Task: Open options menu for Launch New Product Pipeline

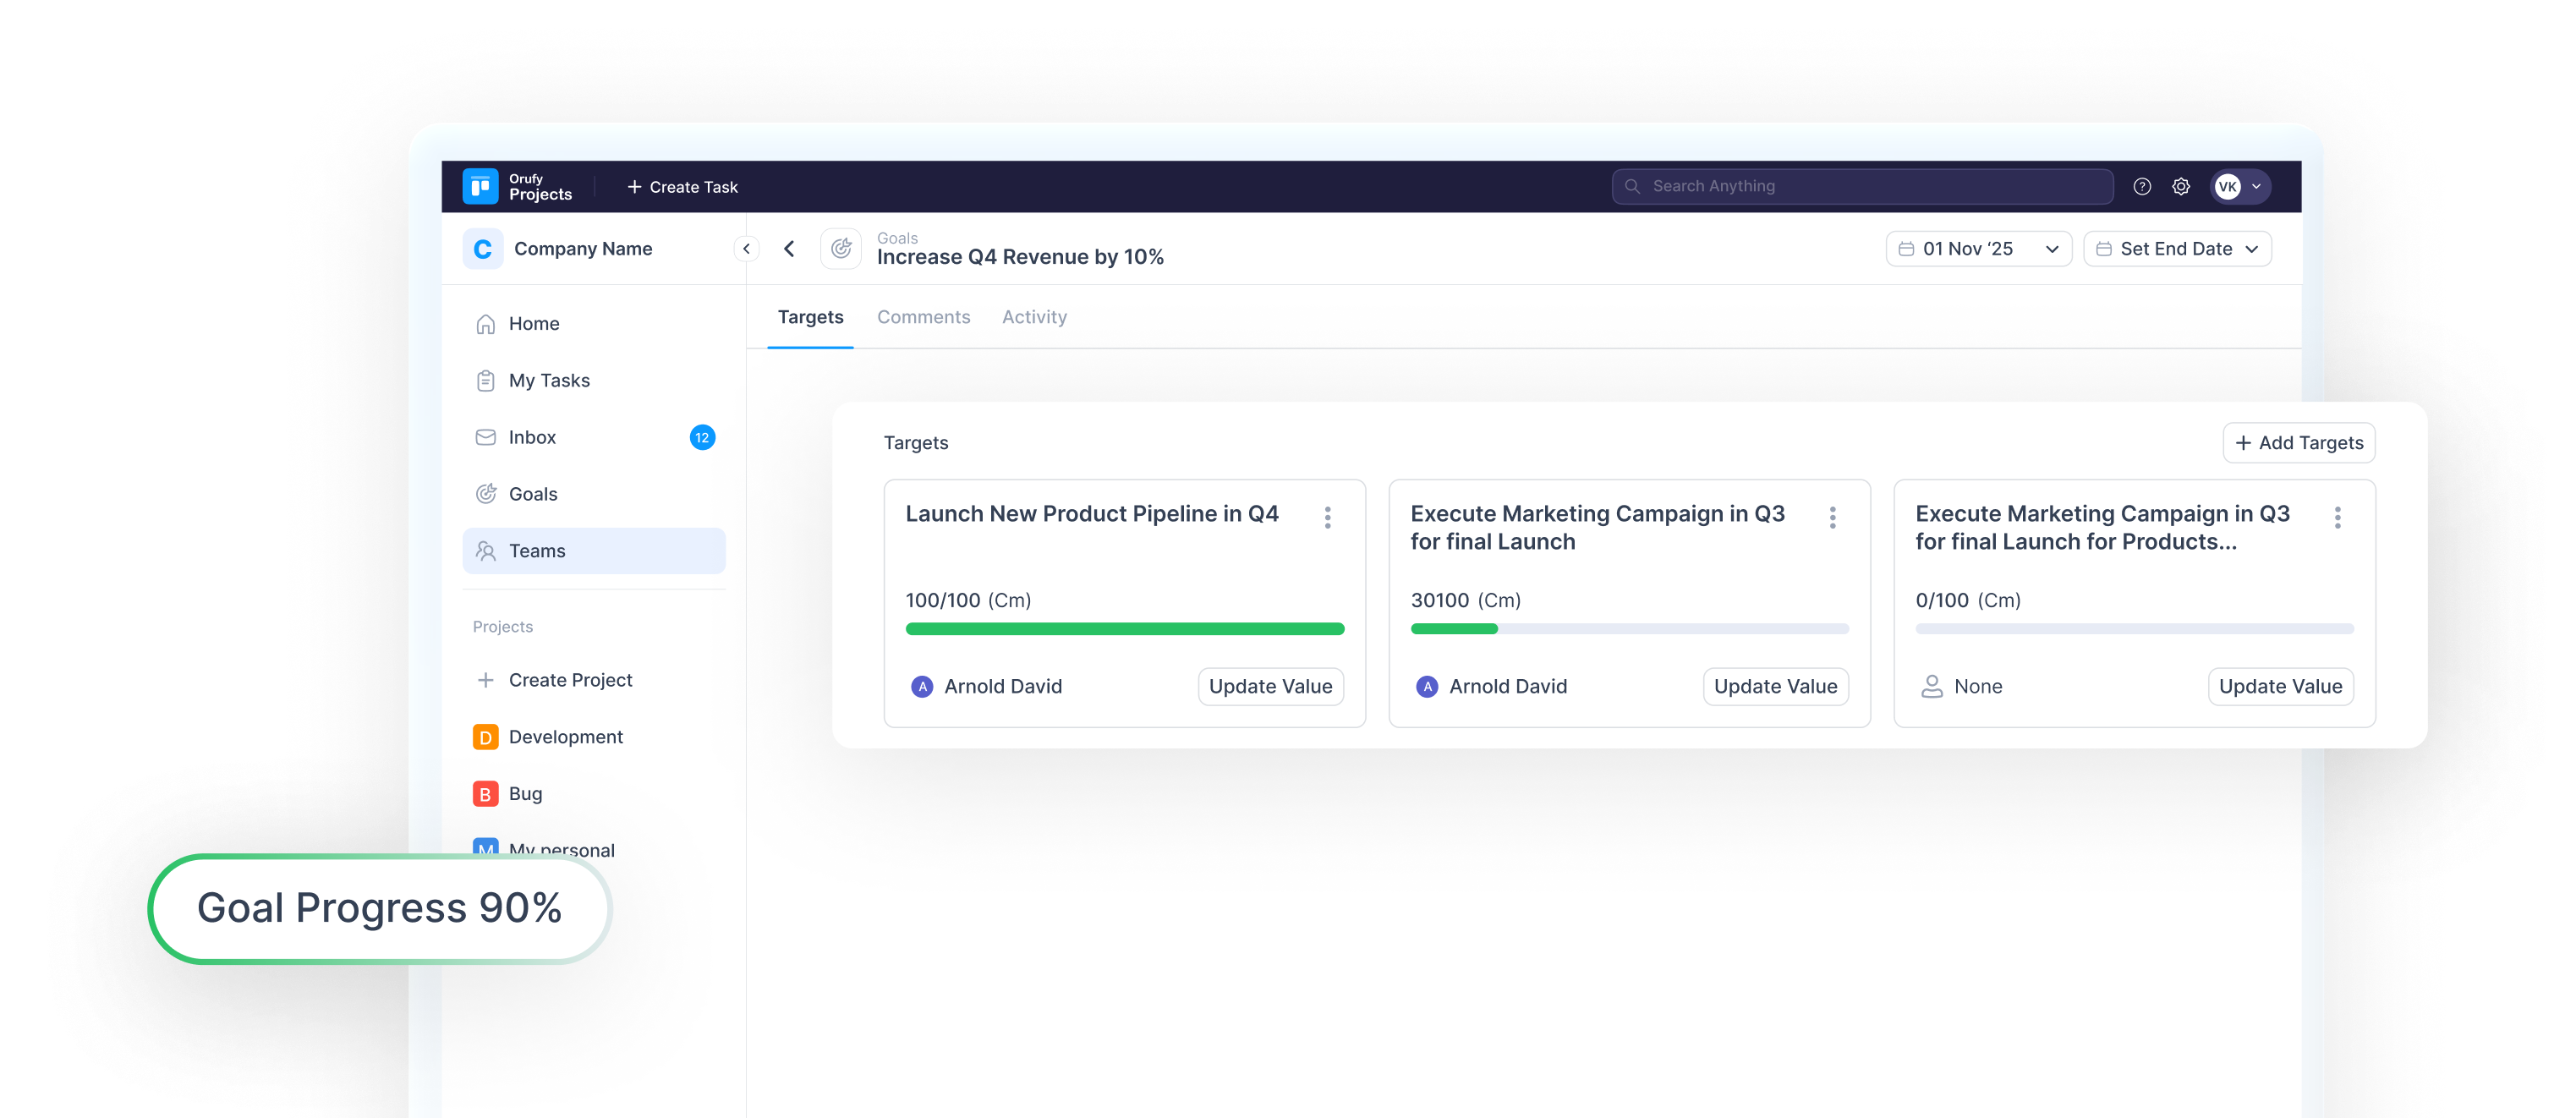Action: (1327, 517)
